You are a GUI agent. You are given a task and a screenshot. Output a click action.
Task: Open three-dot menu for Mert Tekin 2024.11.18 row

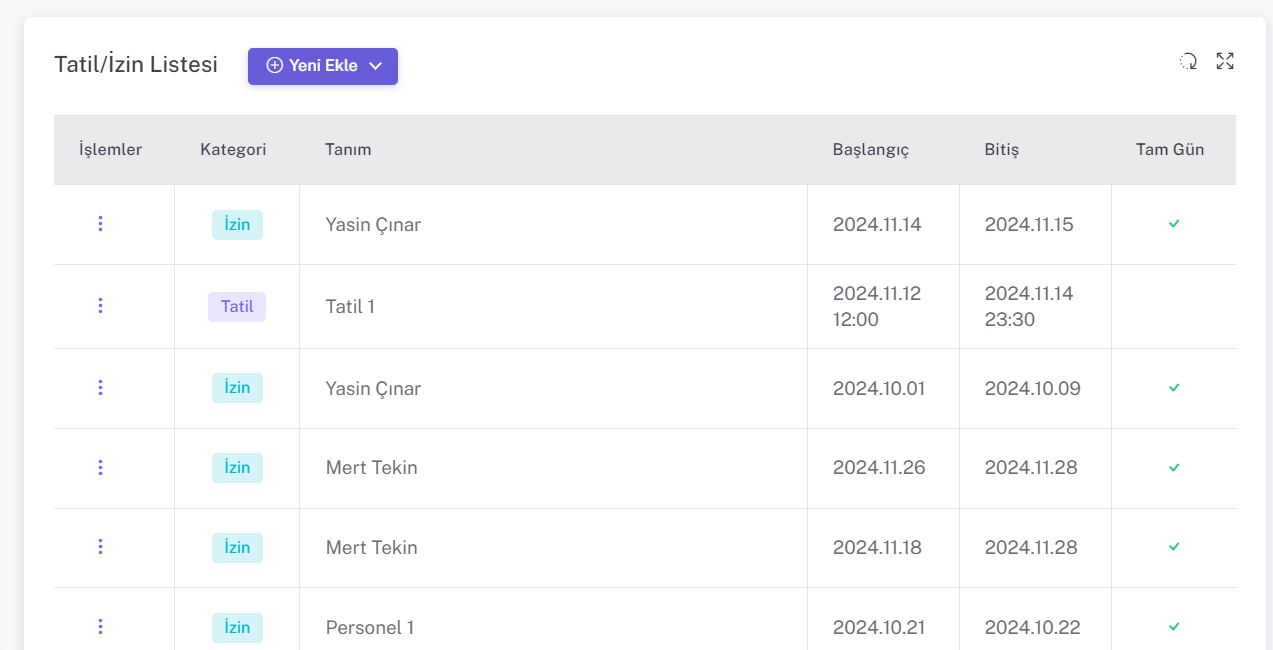click(100, 547)
